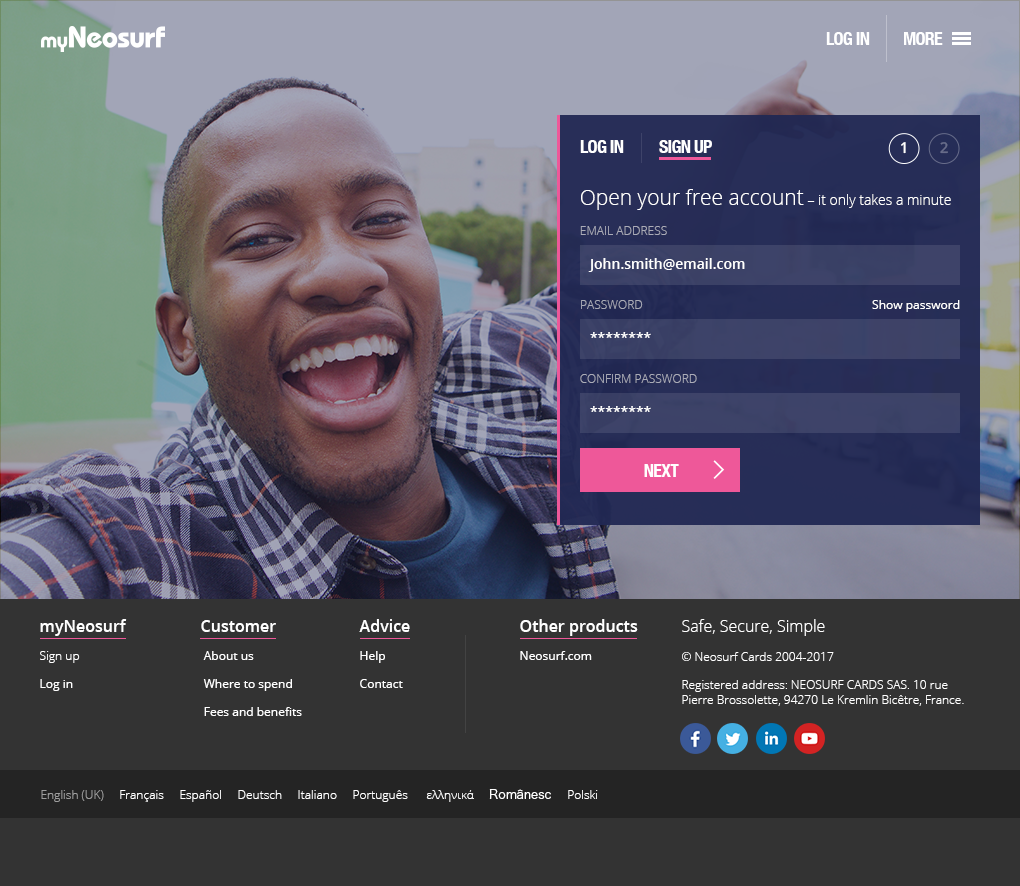Click the Advice footer heading
Viewport: 1020px width, 886px height.
pos(384,626)
